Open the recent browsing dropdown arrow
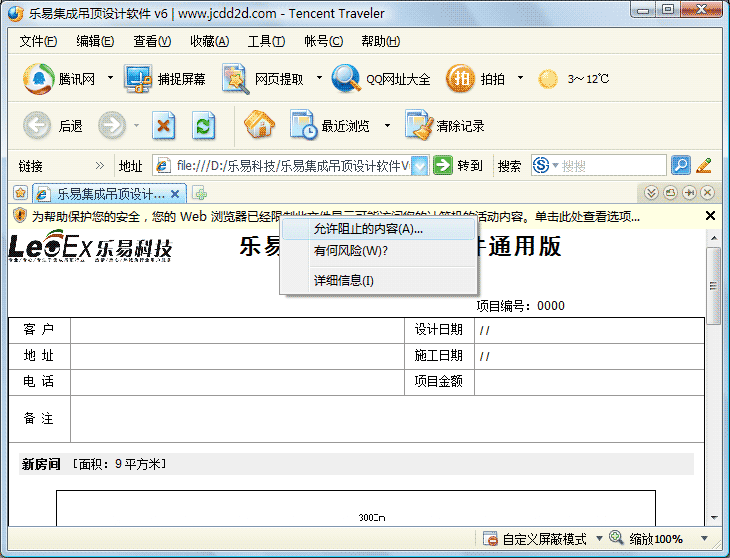Screen dimensions: 730x558 click(x=387, y=127)
